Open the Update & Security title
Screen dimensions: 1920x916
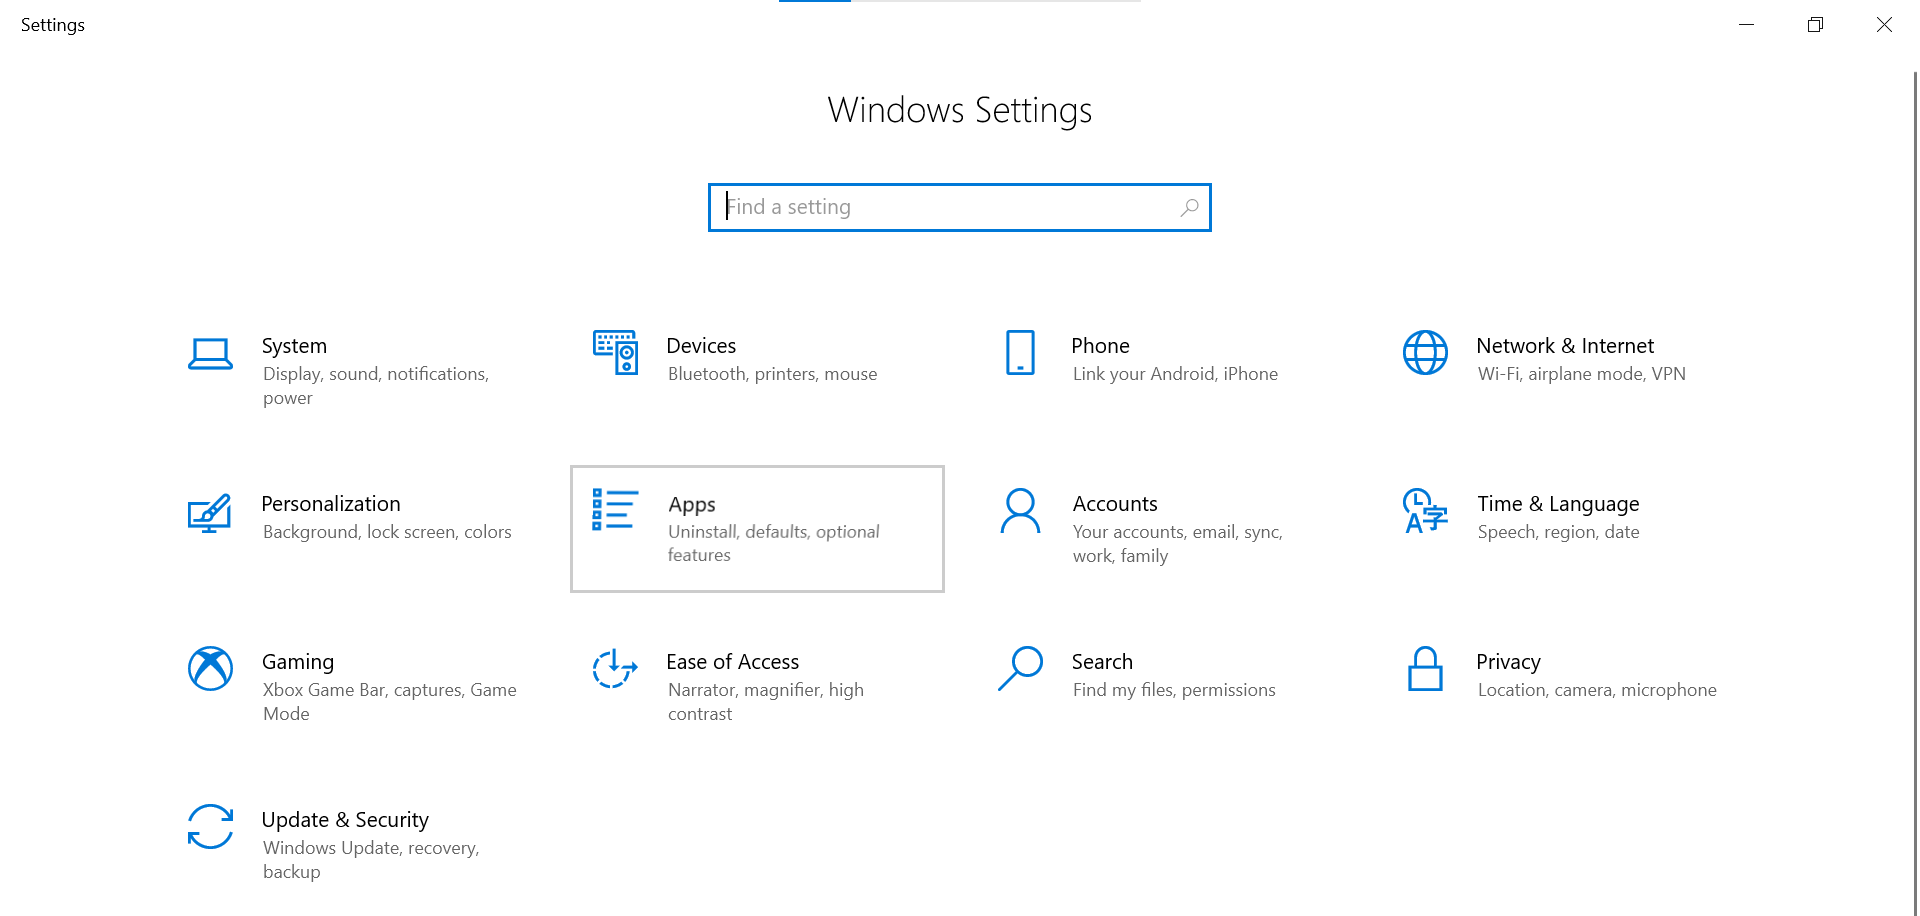(x=345, y=820)
